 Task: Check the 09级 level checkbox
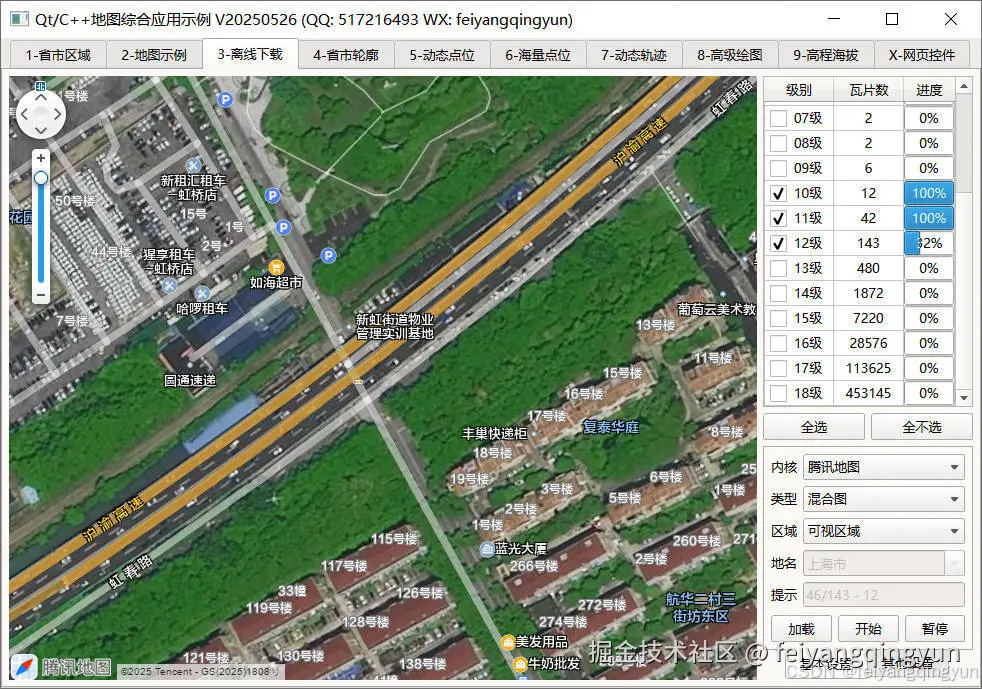[x=778, y=168]
